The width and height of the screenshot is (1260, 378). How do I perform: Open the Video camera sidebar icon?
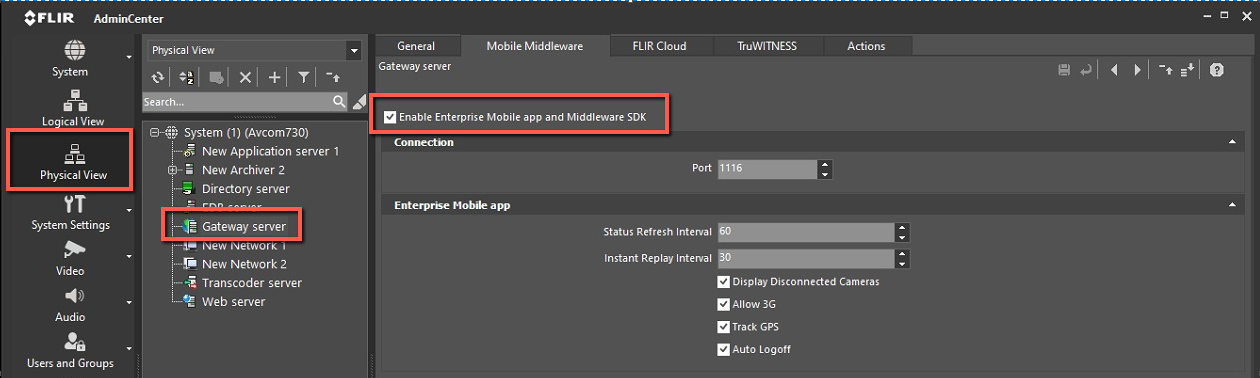click(x=73, y=250)
